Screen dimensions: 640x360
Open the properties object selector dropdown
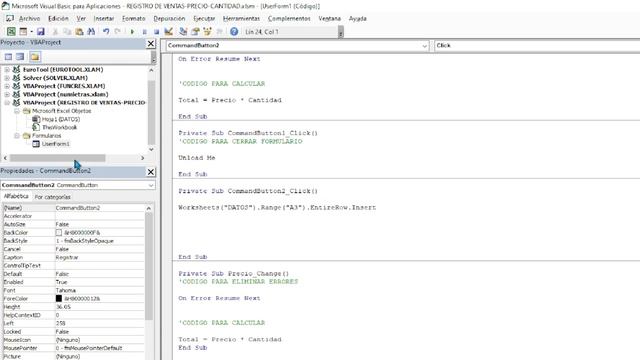151,185
